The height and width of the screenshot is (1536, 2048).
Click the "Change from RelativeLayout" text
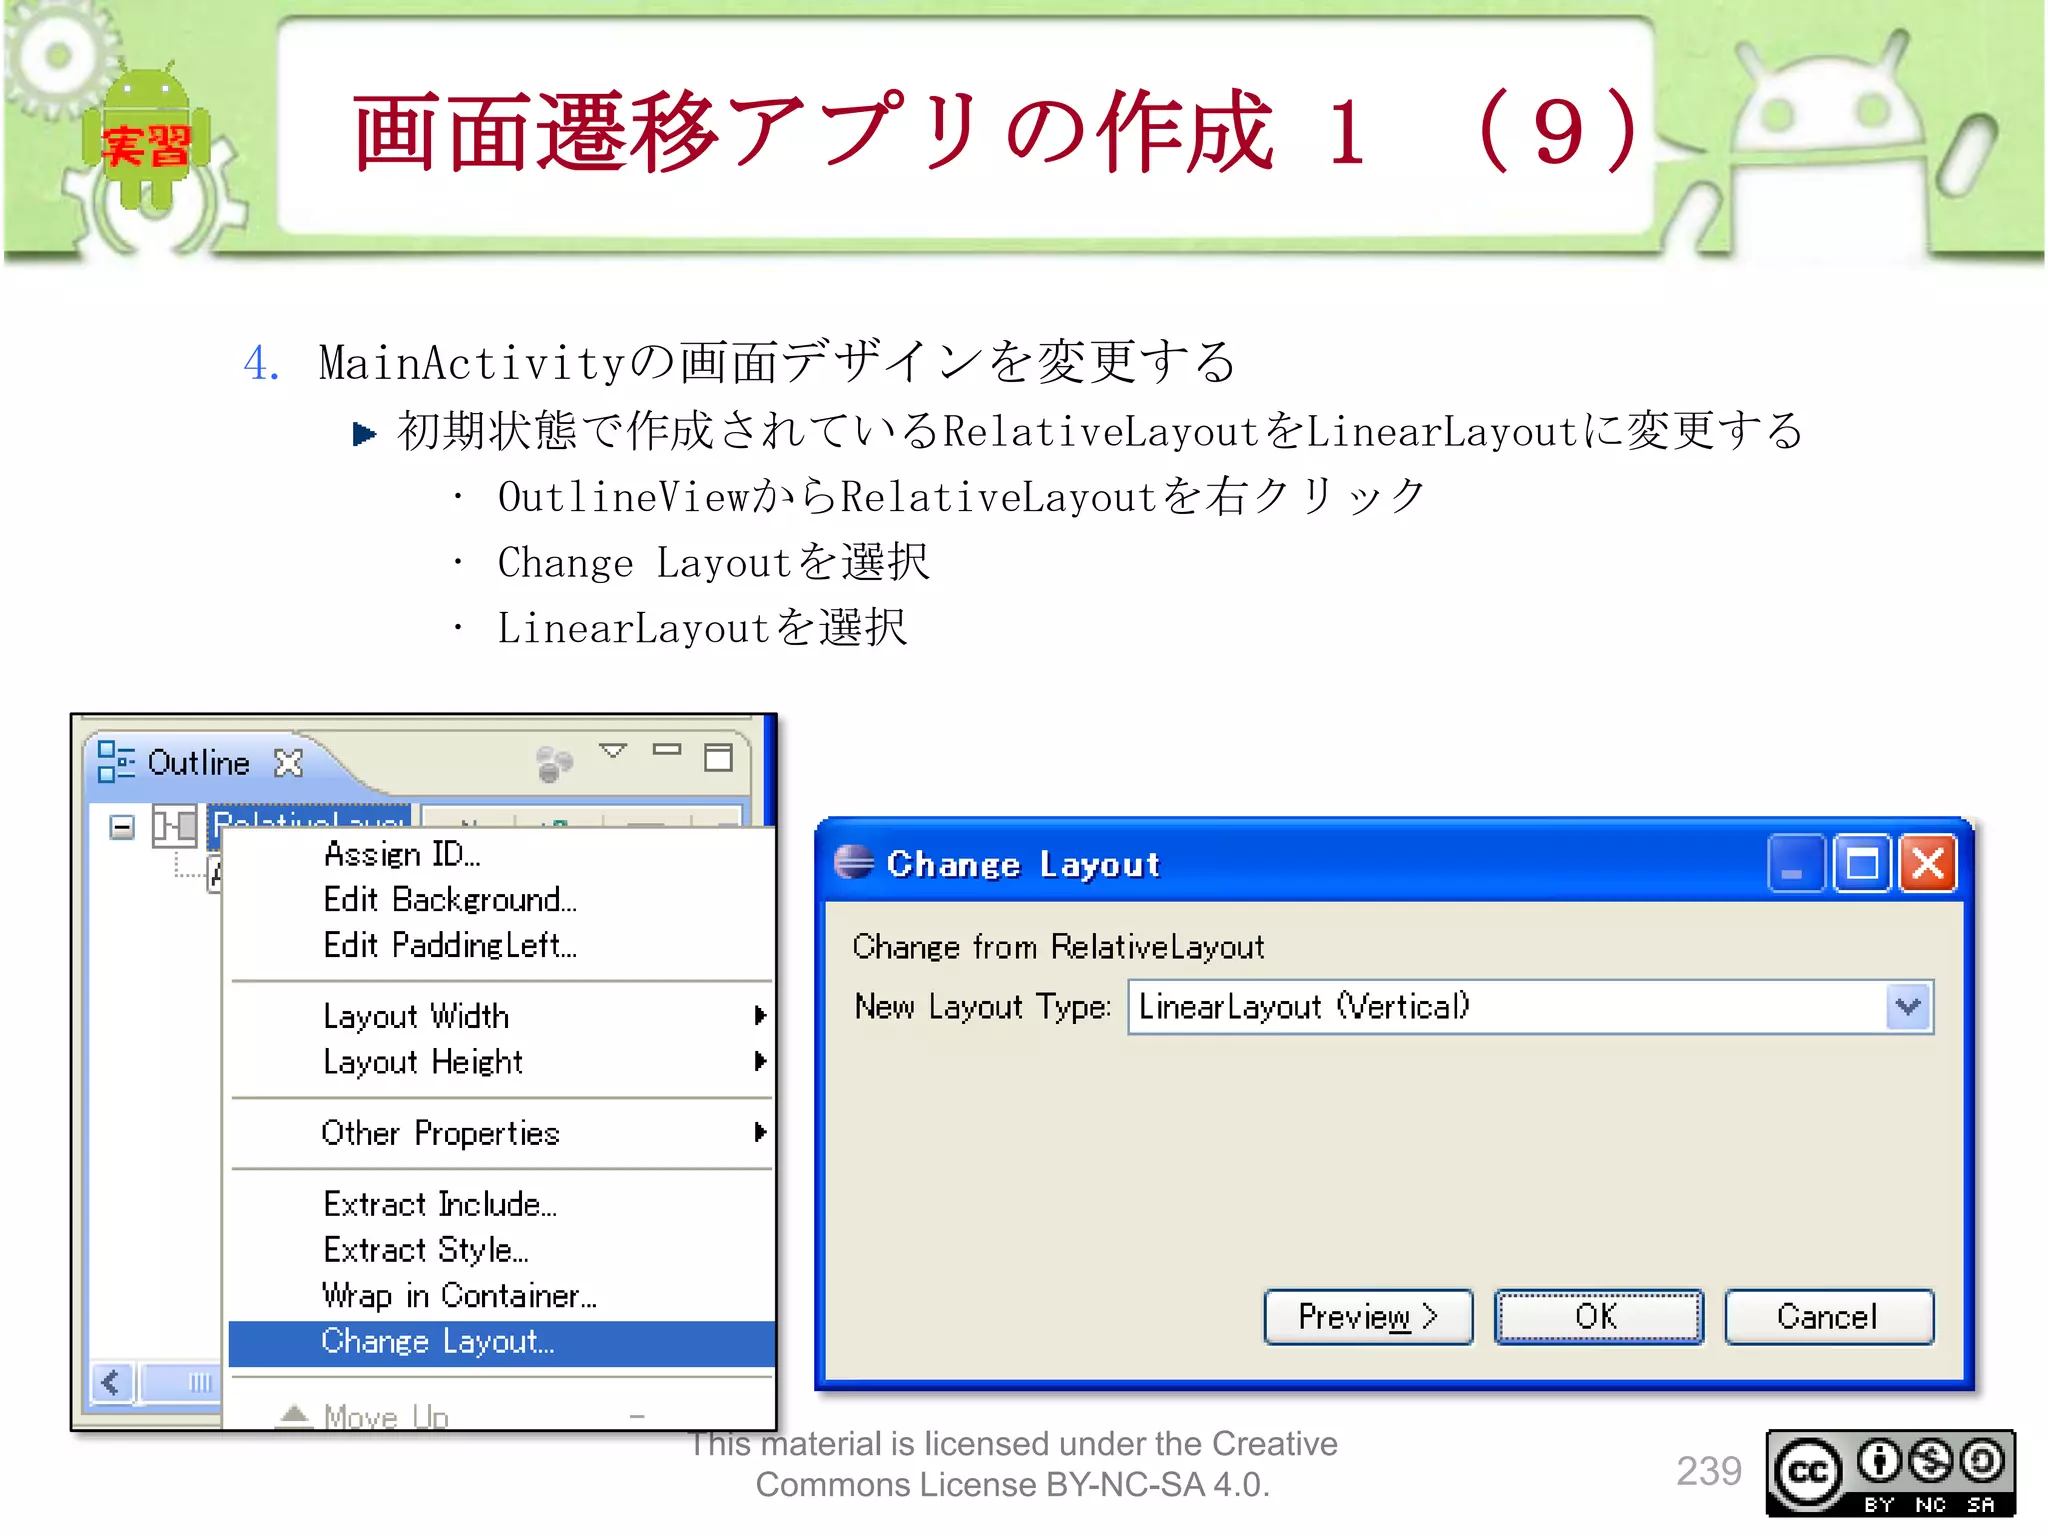pos(1058,947)
